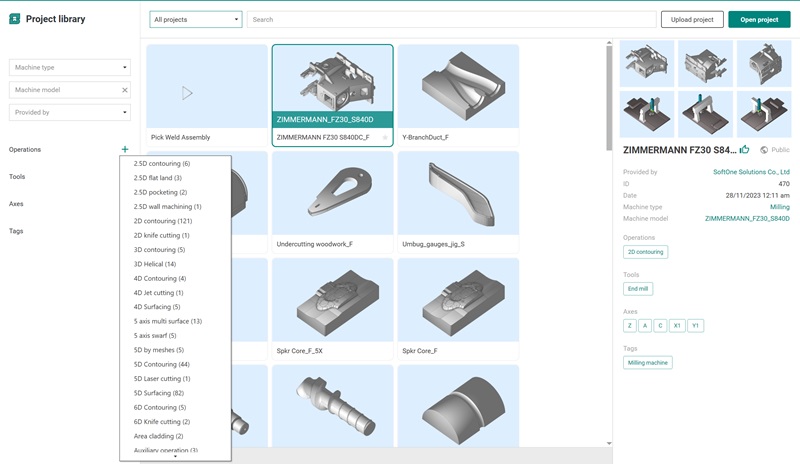View bottom-left machine preview thumbnail
800x464 pixels.
point(646,114)
